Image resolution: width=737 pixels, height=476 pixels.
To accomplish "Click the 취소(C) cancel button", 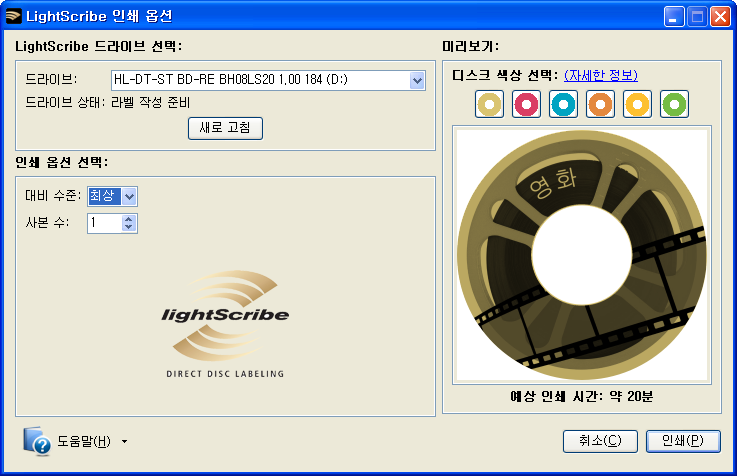I will tap(600, 441).
